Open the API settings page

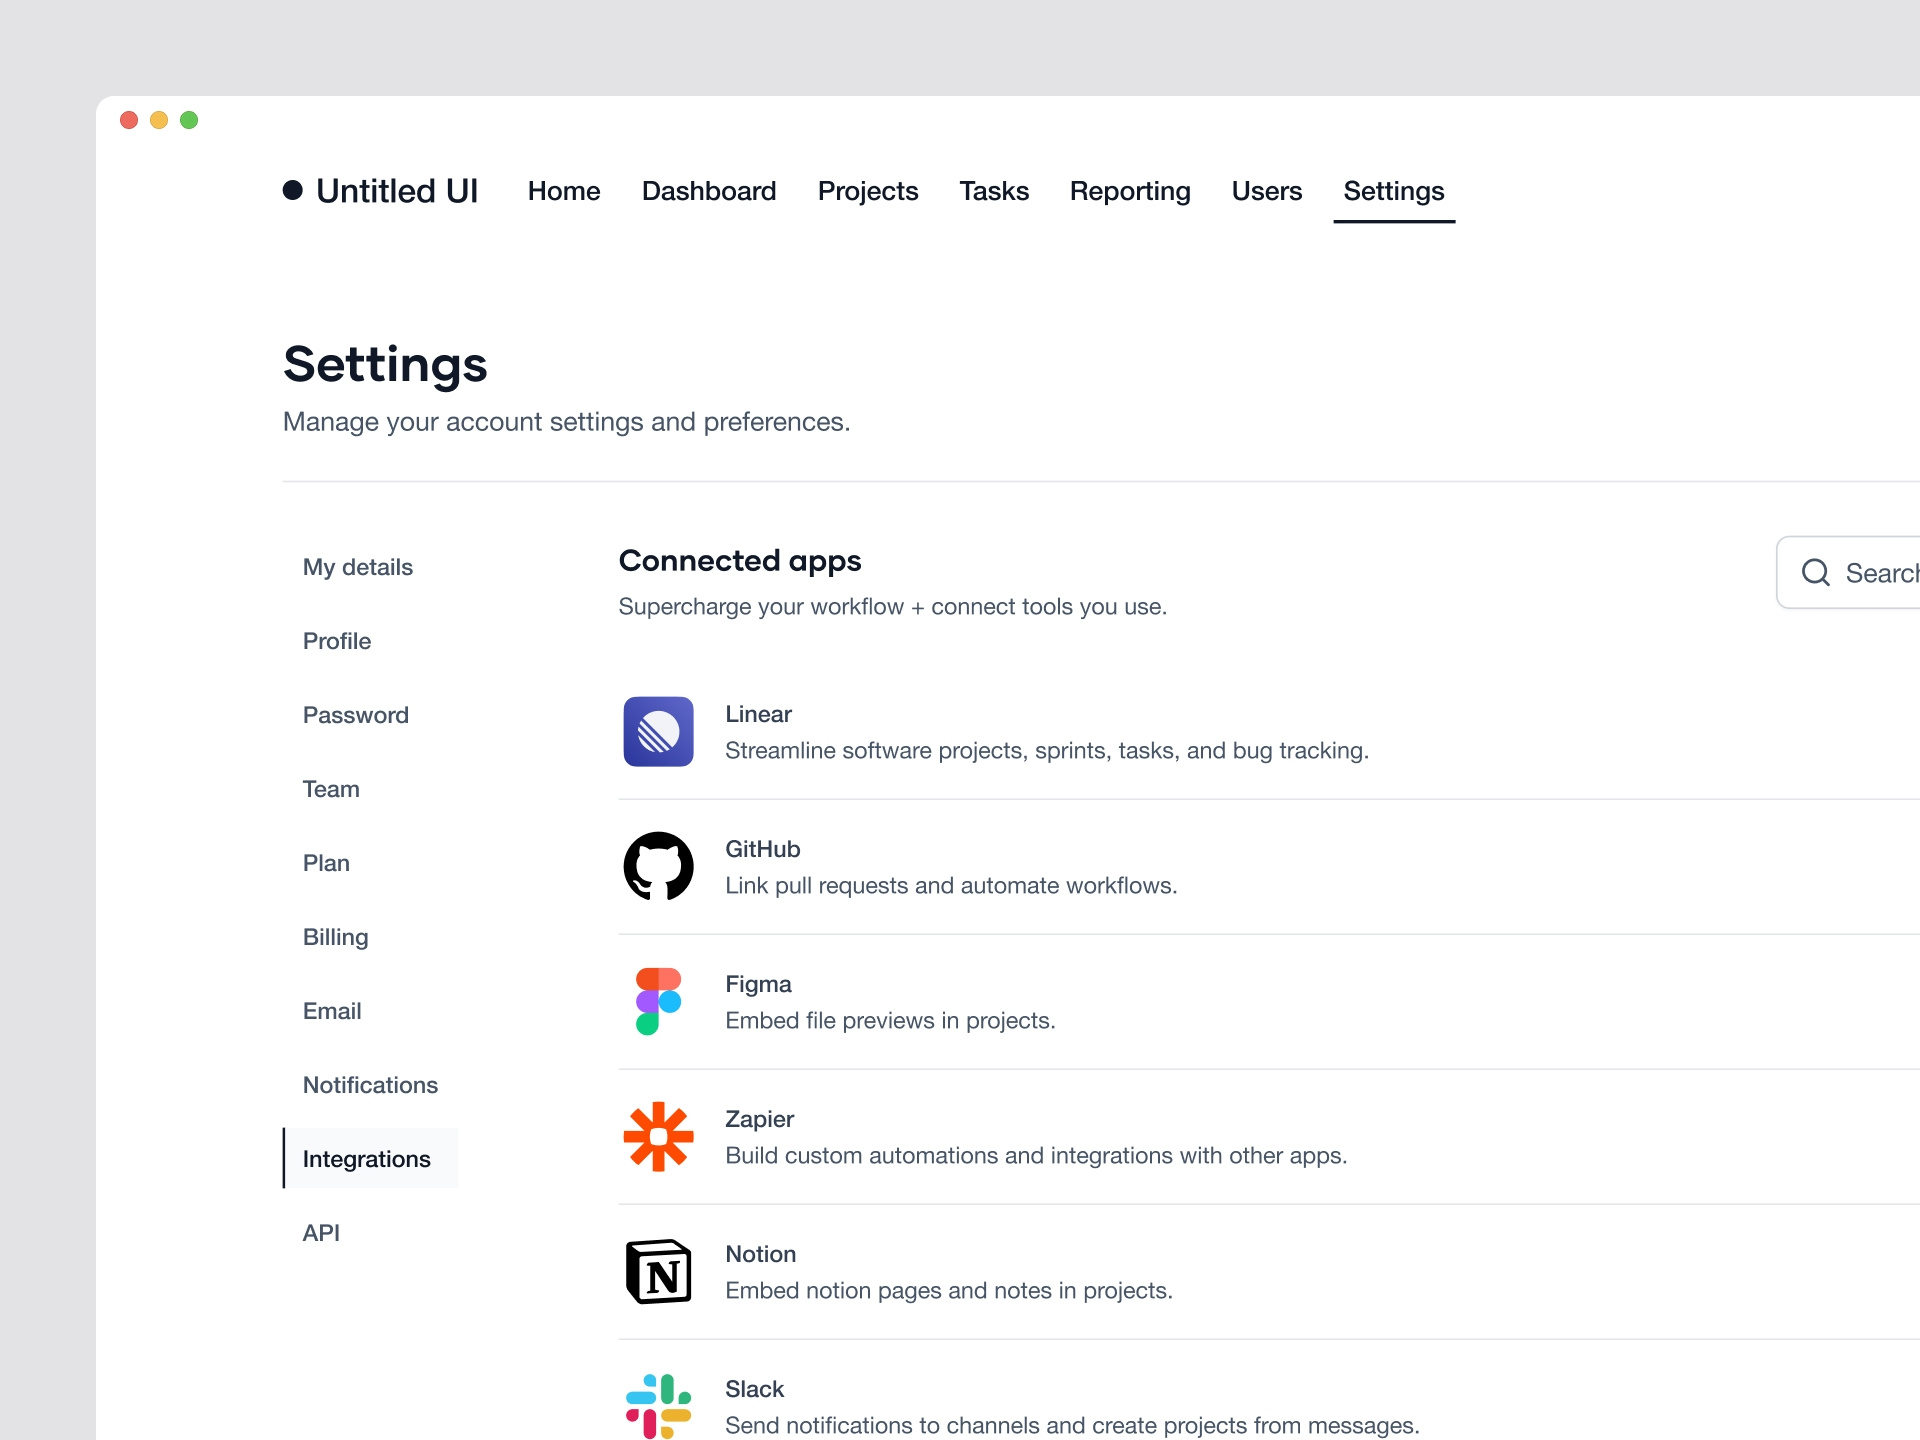(x=321, y=1233)
